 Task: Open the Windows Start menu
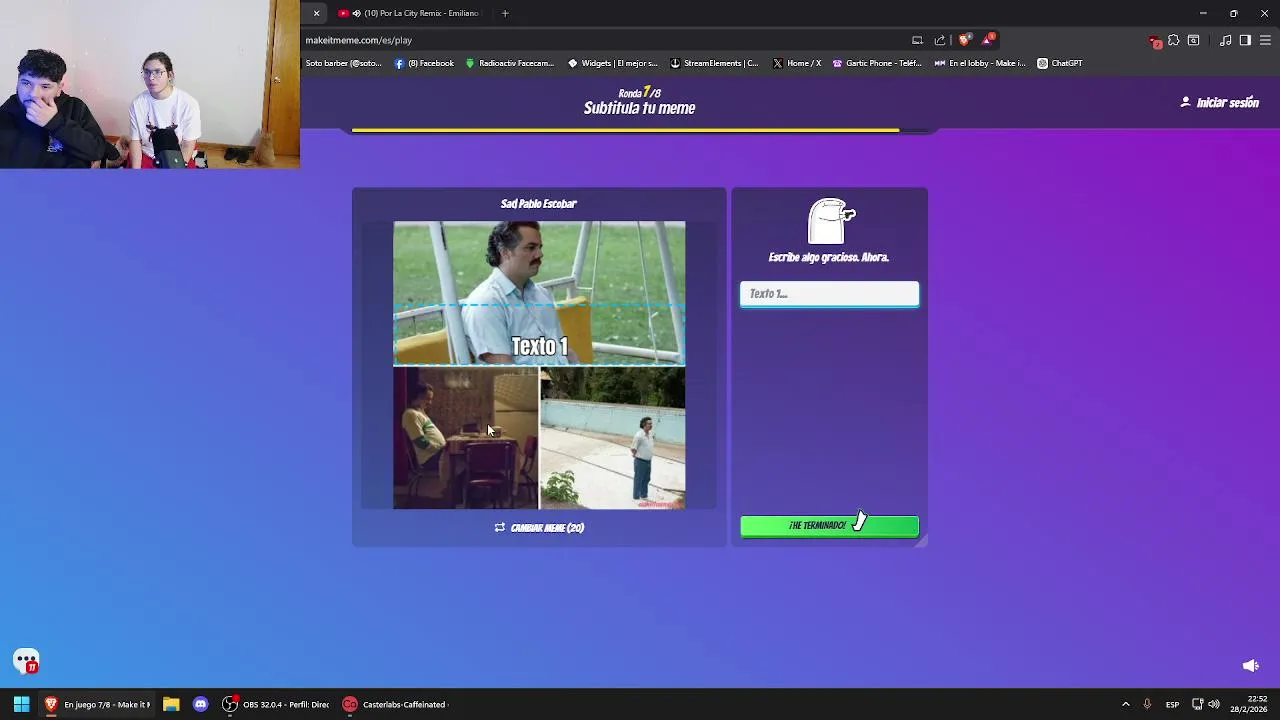21,704
